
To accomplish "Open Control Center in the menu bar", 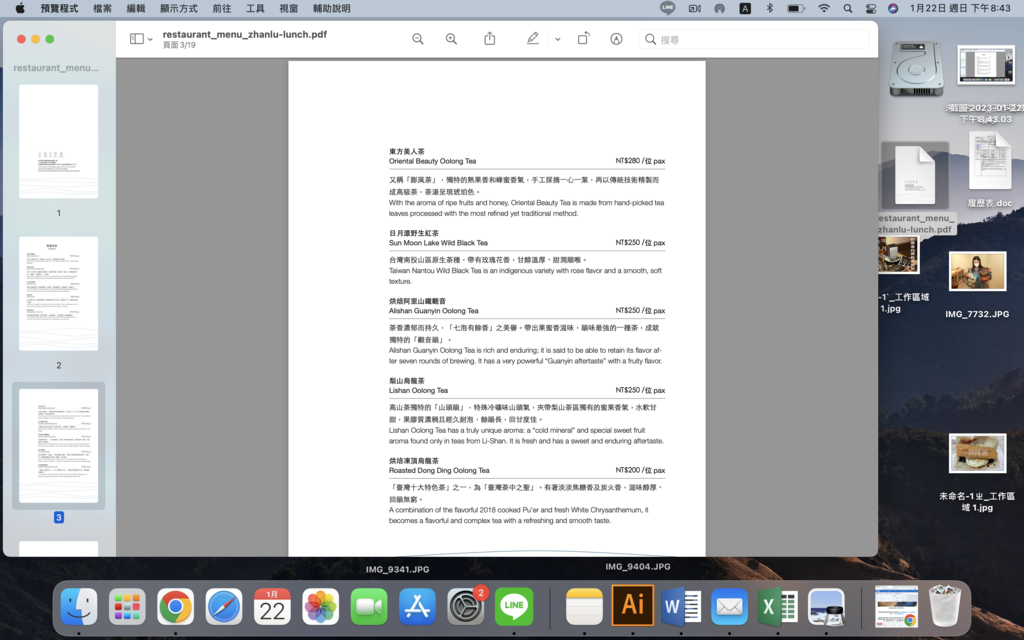I will pos(870,8).
